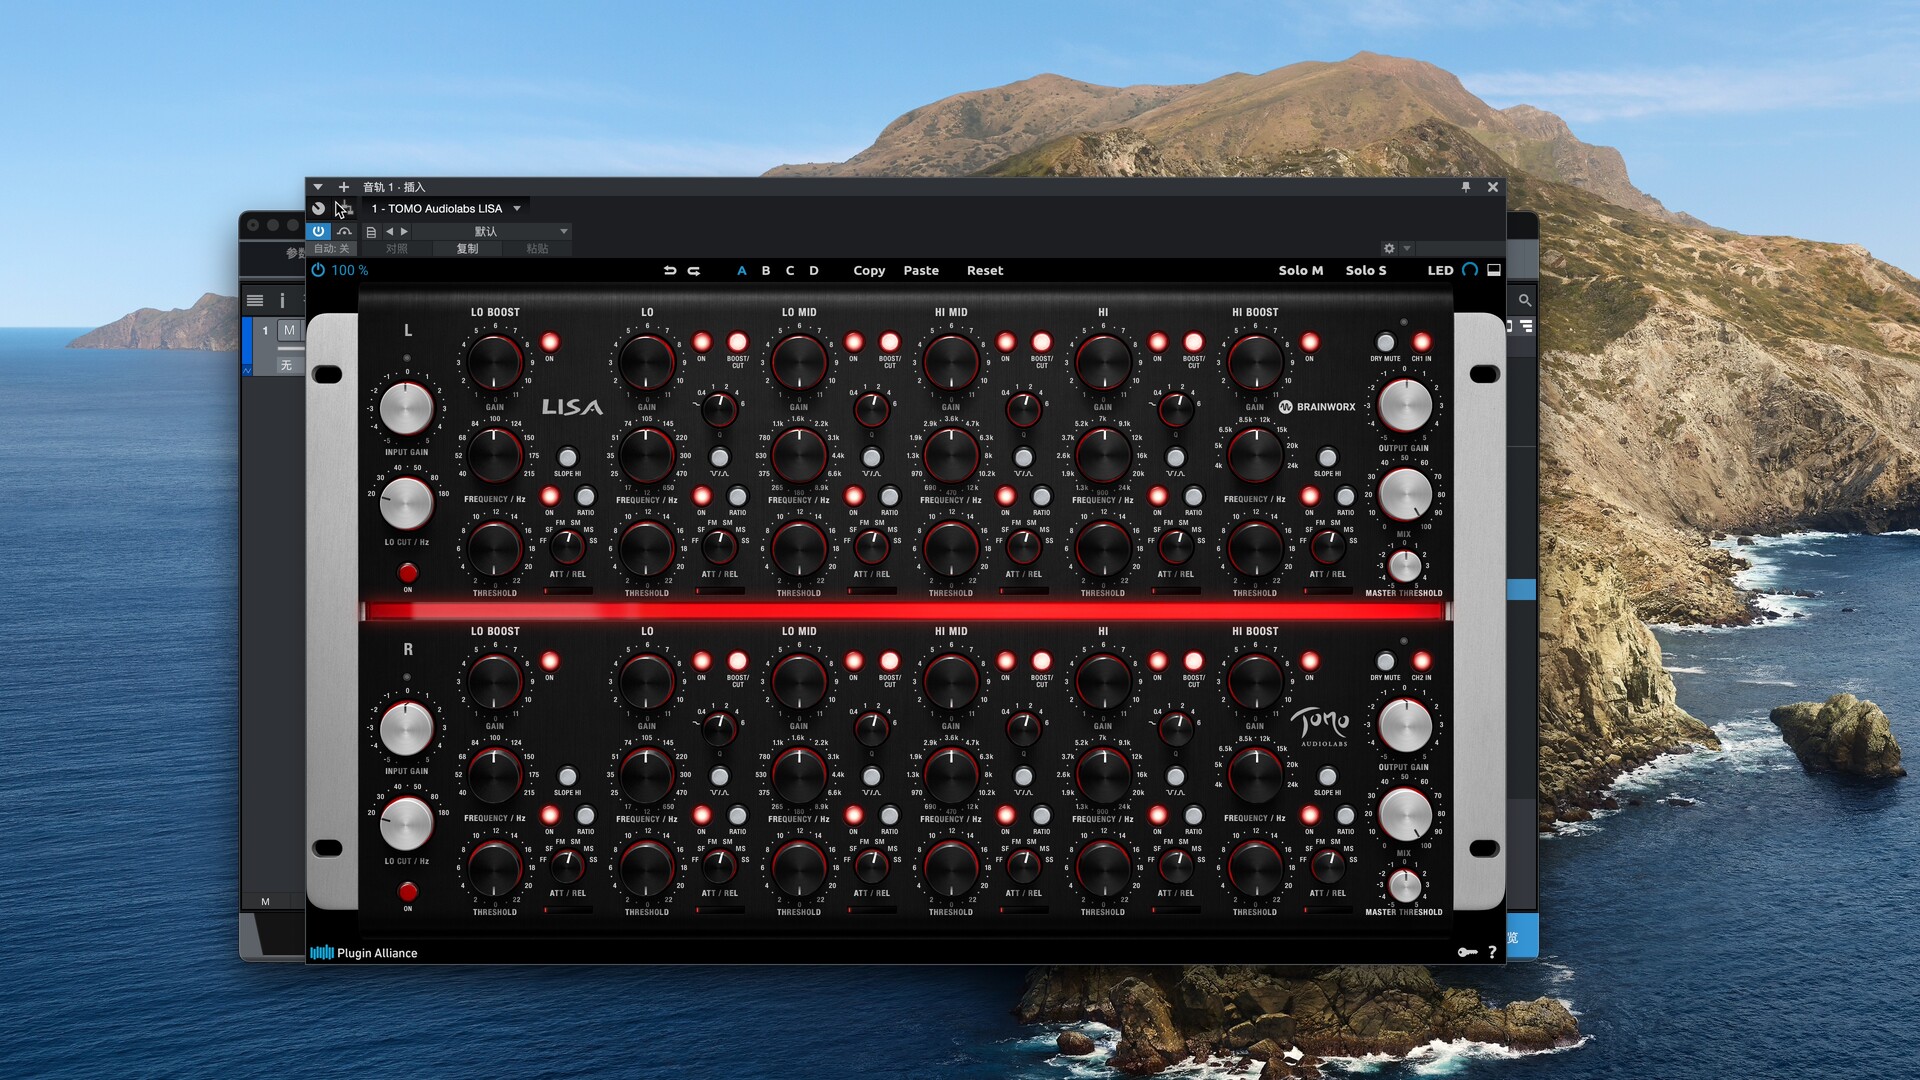1920x1080 pixels.
Task: Open the gear settings of plugin header
Action: (x=1389, y=248)
